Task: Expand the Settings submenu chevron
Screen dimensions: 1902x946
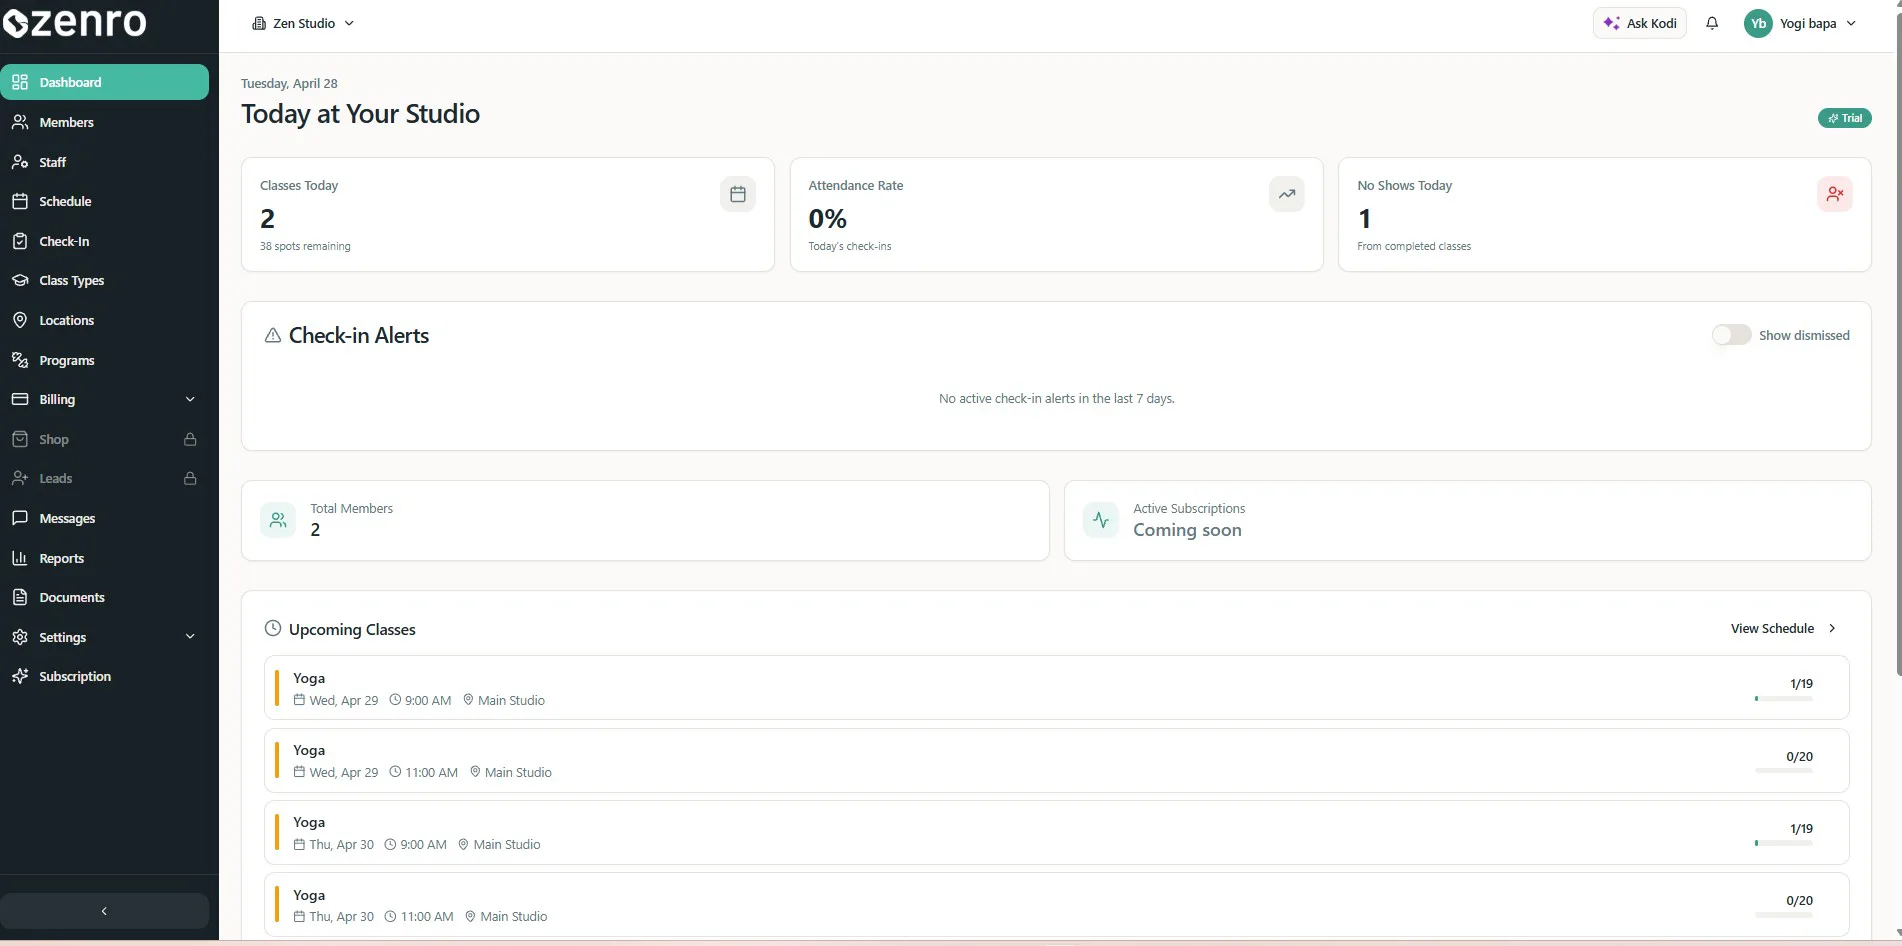Action: [x=190, y=636]
